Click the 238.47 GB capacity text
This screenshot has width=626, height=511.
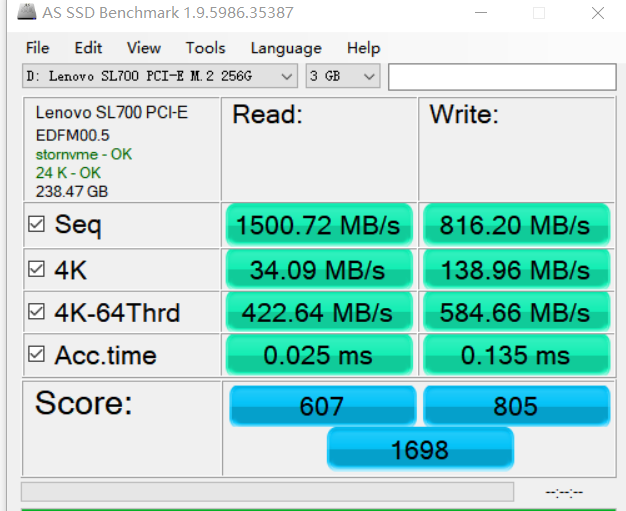click(x=72, y=192)
